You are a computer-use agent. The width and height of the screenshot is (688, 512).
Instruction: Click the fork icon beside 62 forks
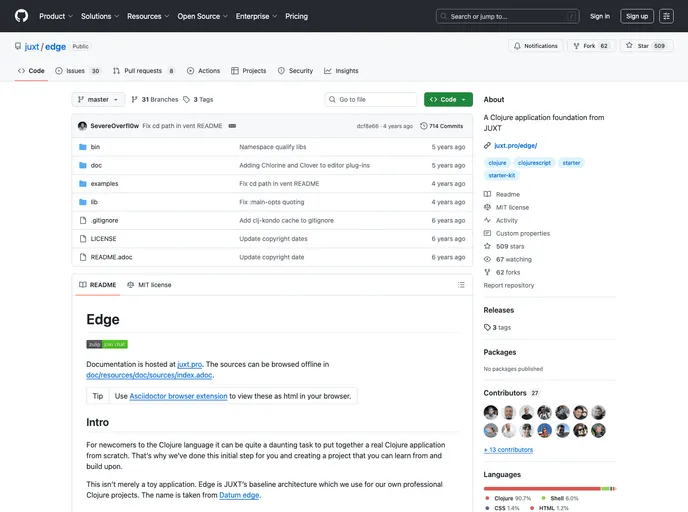tap(487, 272)
